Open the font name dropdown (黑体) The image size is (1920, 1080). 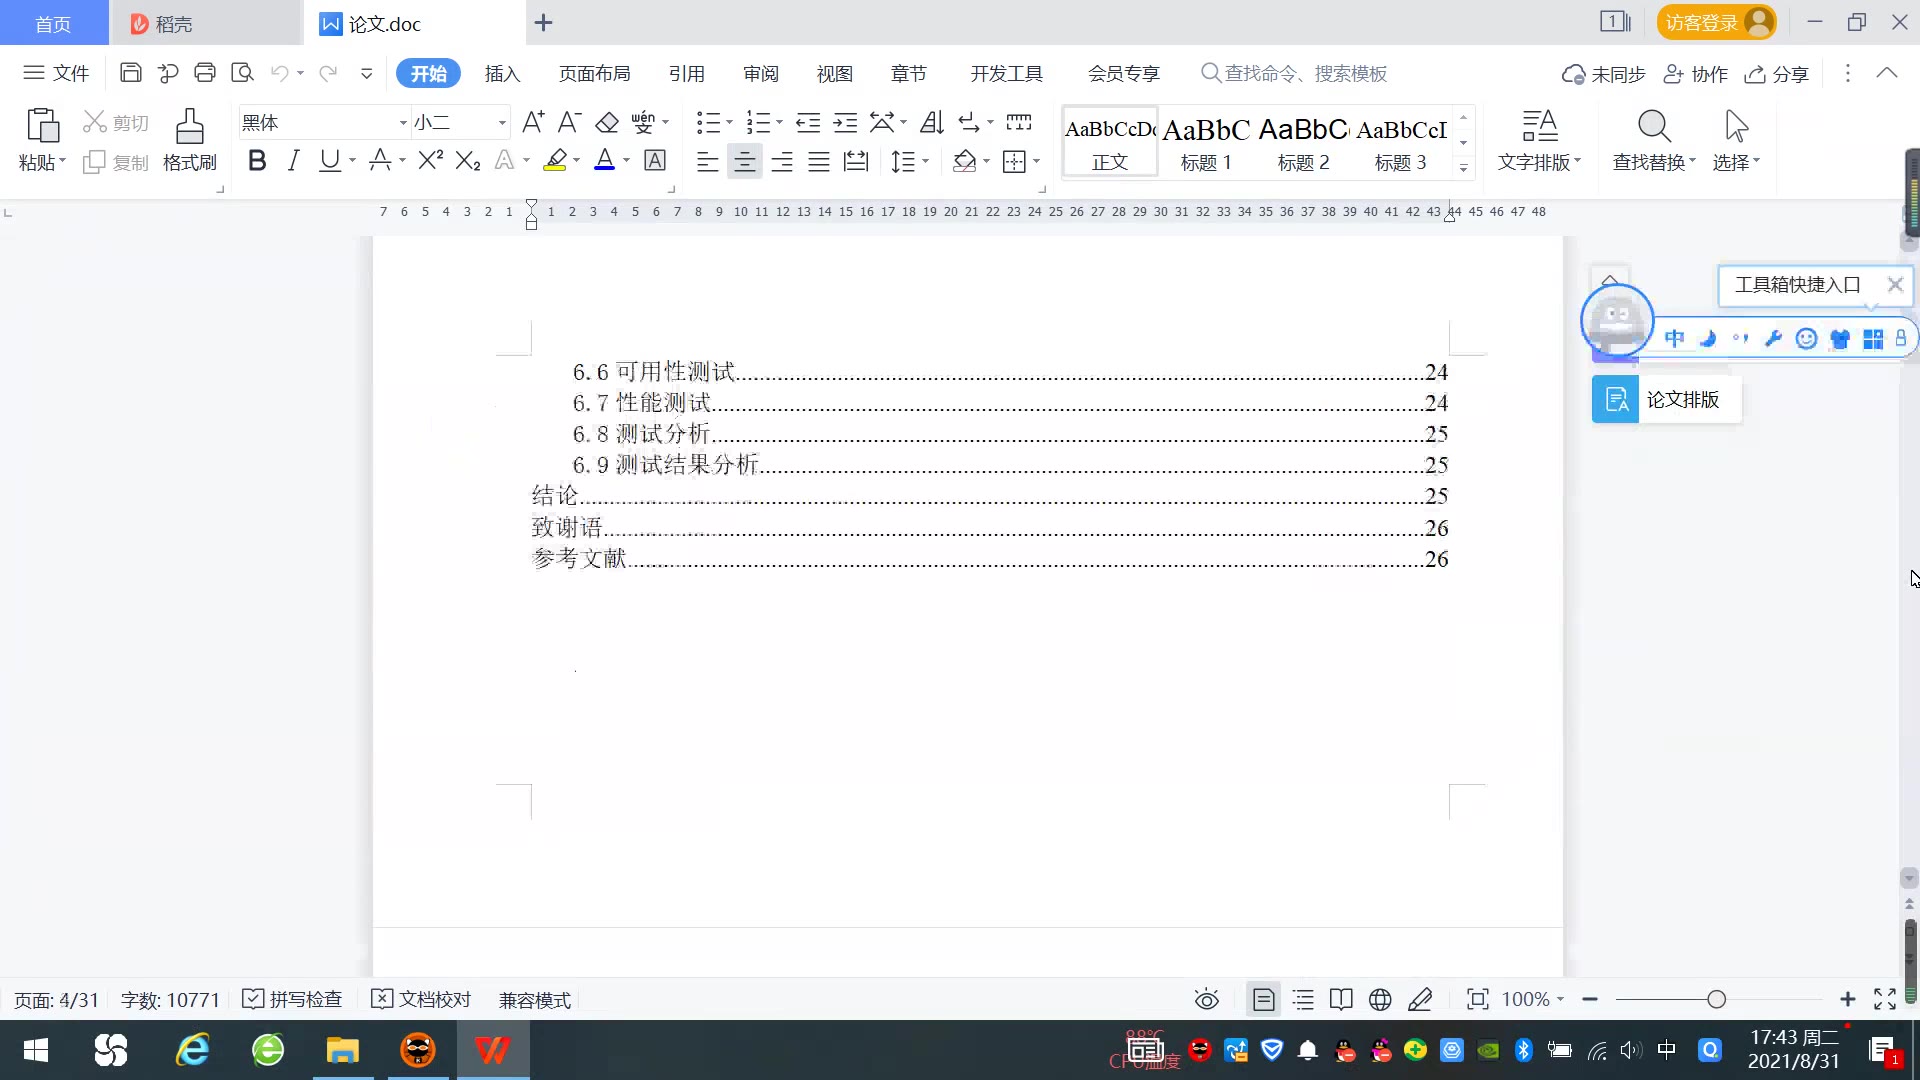403,122
